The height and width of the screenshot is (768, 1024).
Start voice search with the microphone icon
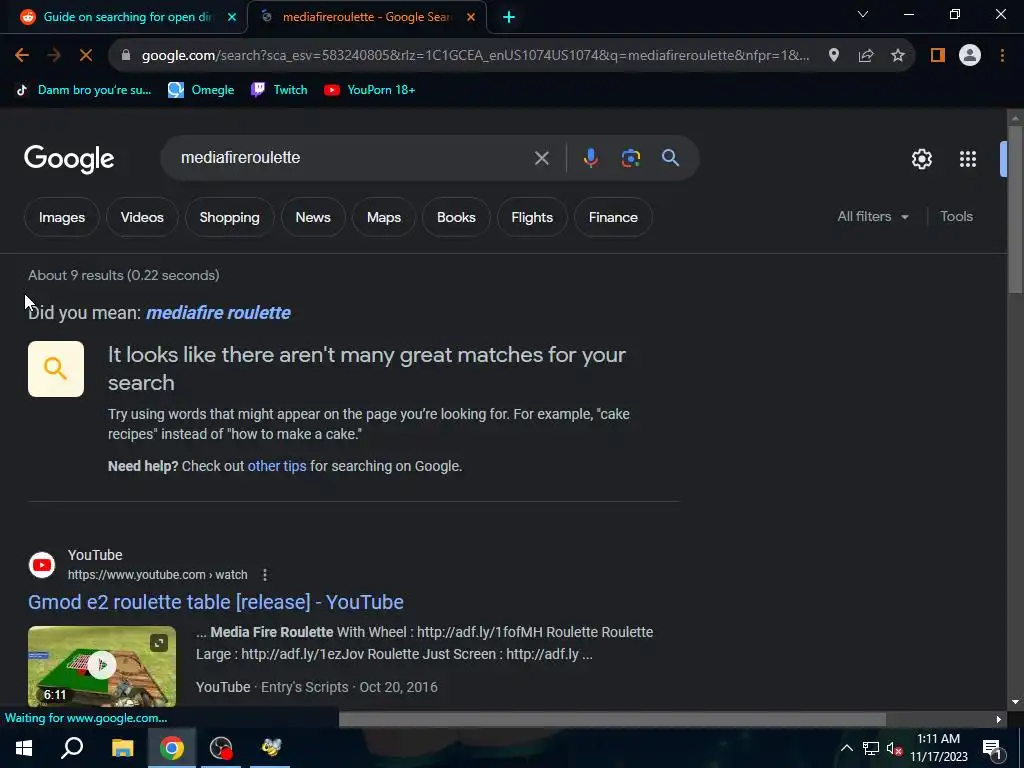tap(590, 158)
